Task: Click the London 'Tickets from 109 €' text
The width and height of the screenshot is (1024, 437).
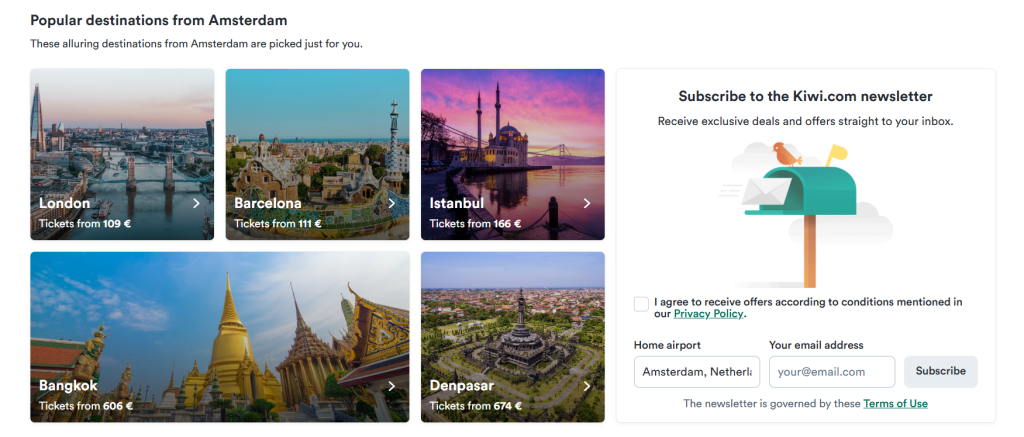Action: click(85, 224)
